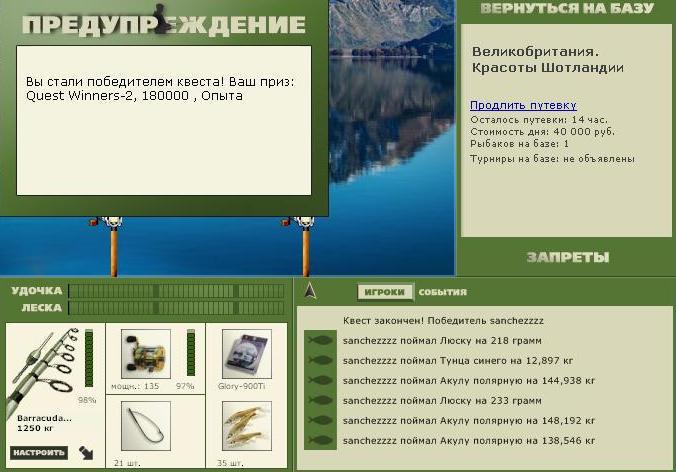Click the Леска tension indicator bar

[176, 308]
